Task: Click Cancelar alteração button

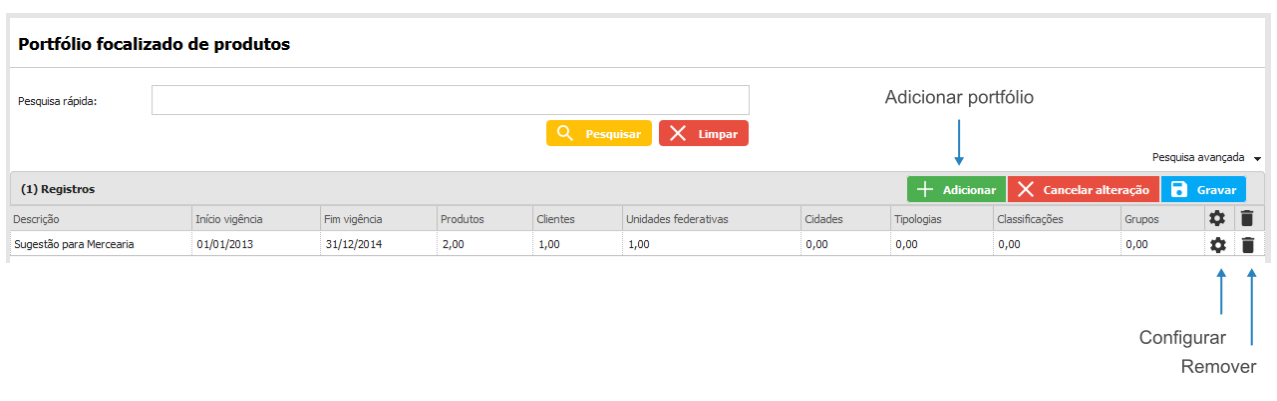Action: [x=1083, y=189]
